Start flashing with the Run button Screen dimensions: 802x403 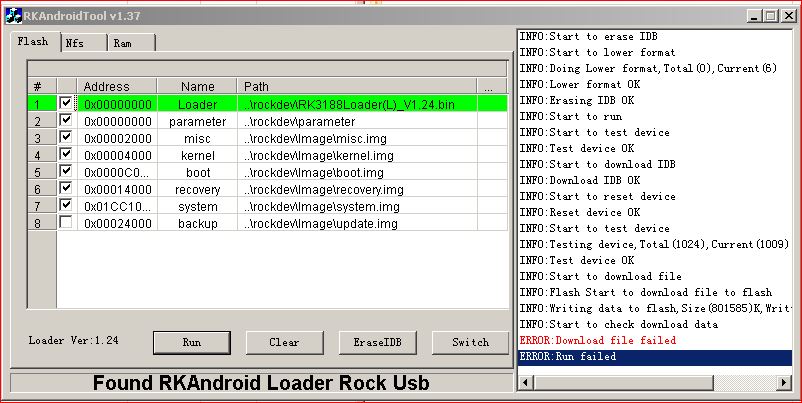[x=192, y=342]
